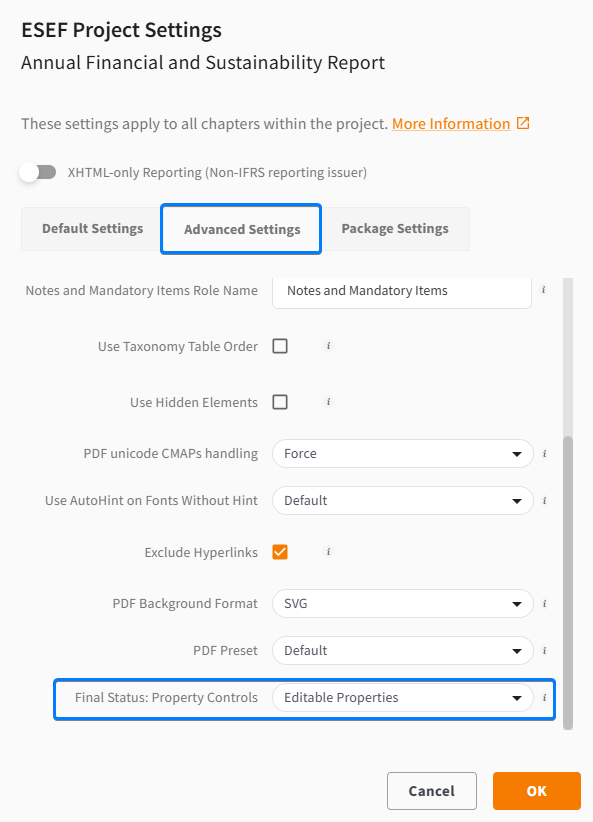Viewport: 593px width, 822px height.
Task: Click the orange OK button
Action: coord(537,791)
